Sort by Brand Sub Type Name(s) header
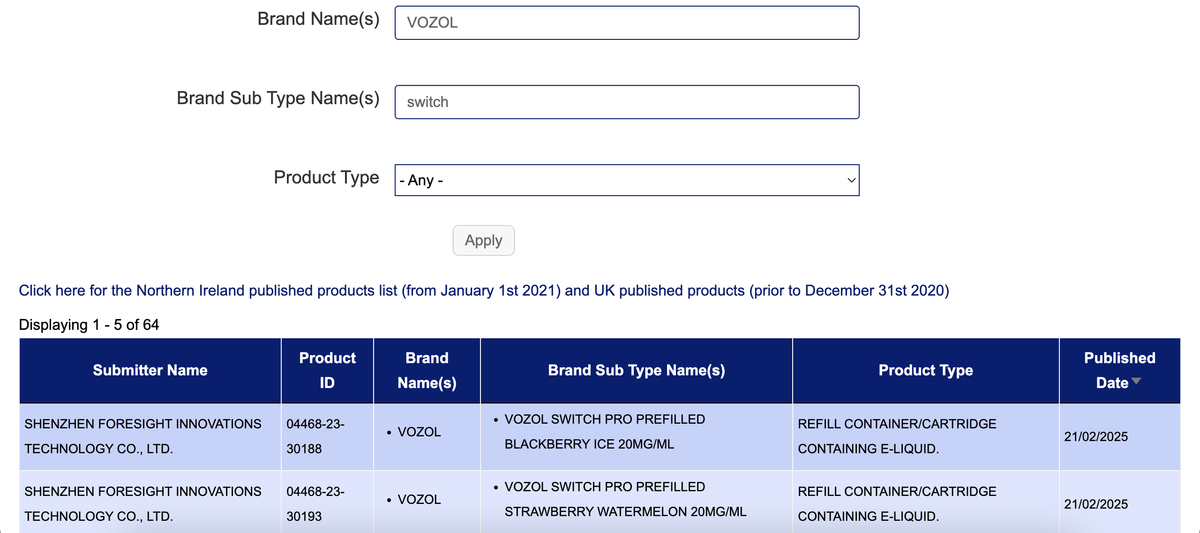Image resolution: width=1200 pixels, height=533 pixels. 636,370
